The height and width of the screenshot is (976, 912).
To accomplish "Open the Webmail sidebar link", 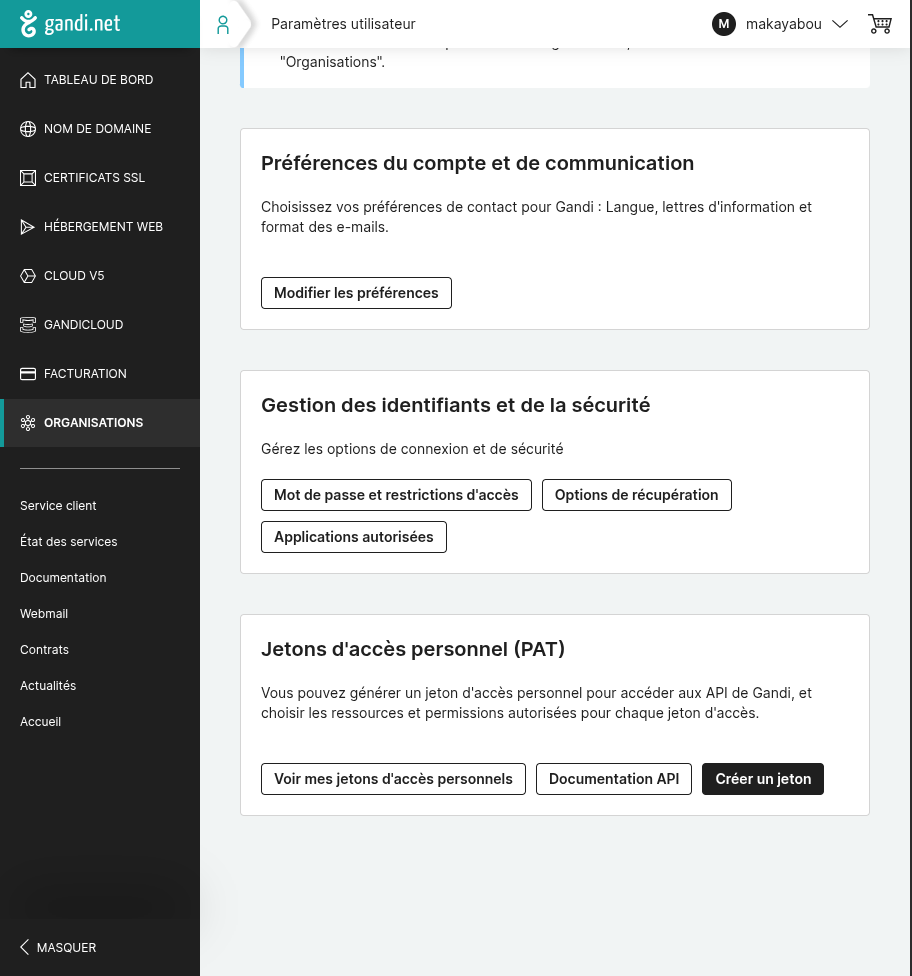I will tap(44, 614).
